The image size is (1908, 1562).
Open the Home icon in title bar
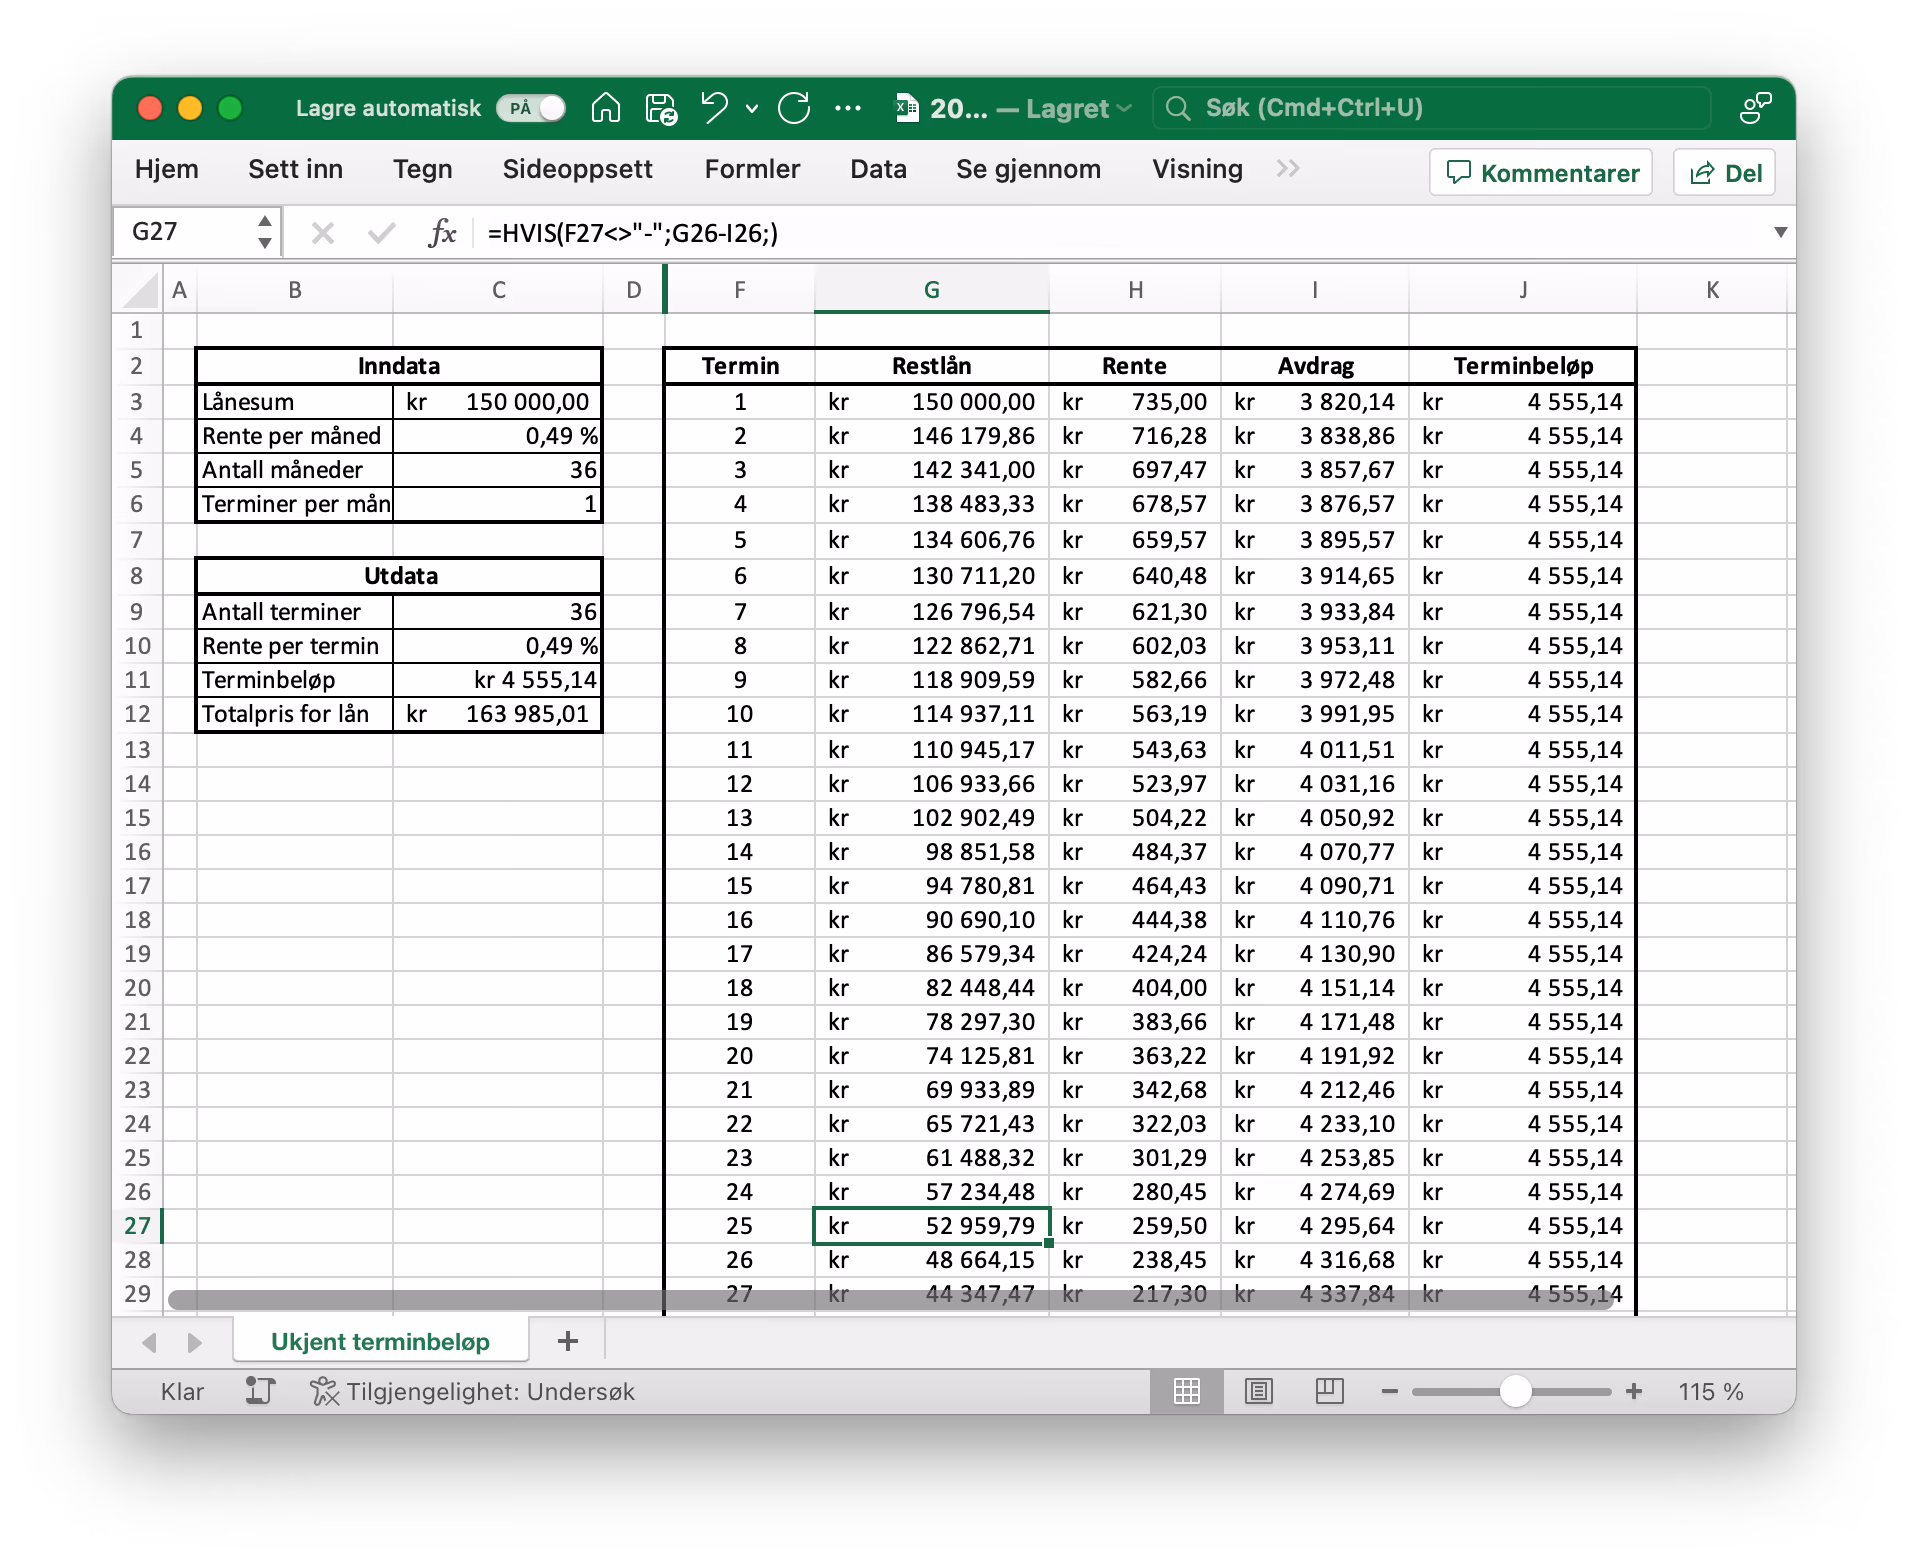(x=606, y=108)
